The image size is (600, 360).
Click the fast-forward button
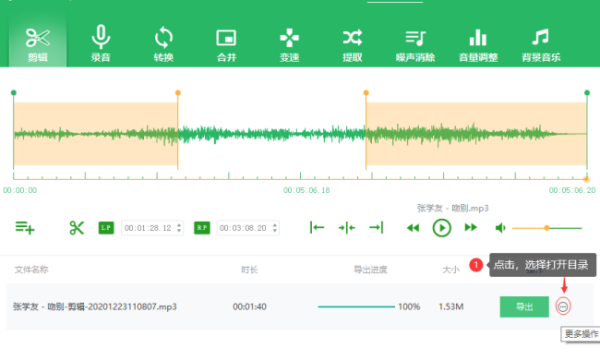[x=471, y=228]
